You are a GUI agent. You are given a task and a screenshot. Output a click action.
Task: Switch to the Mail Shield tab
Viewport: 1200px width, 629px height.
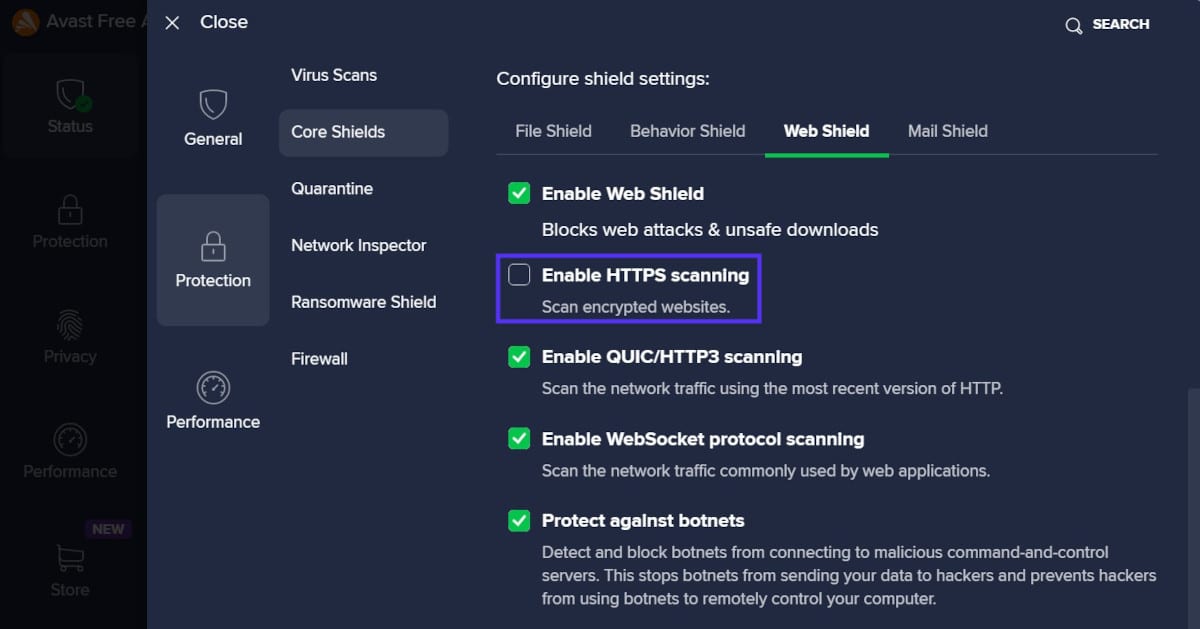(x=947, y=130)
